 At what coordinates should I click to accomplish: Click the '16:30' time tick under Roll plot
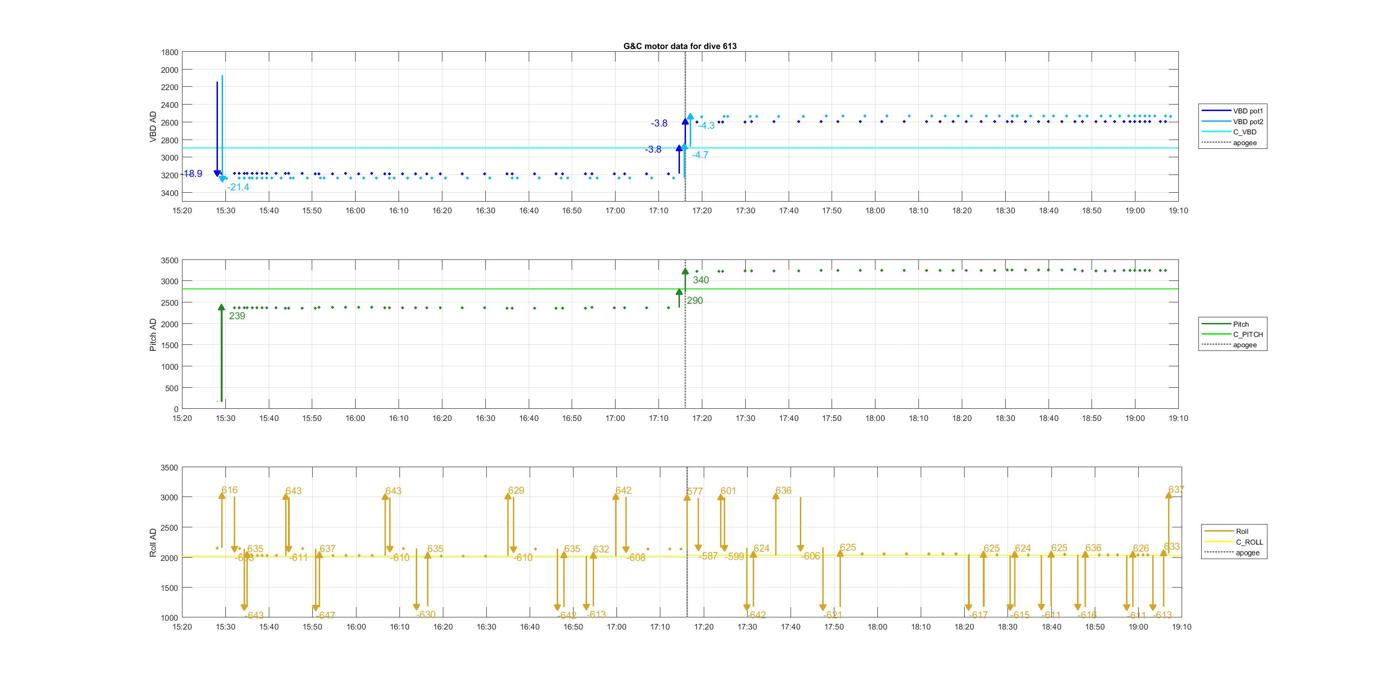coord(486,627)
